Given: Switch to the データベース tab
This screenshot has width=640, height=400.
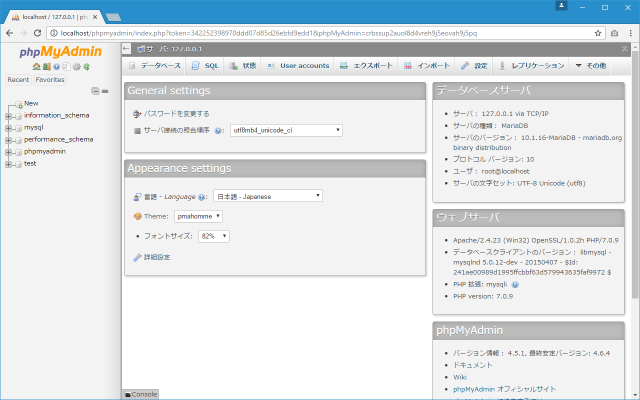Looking at the screenshot, I should (154, 66).
